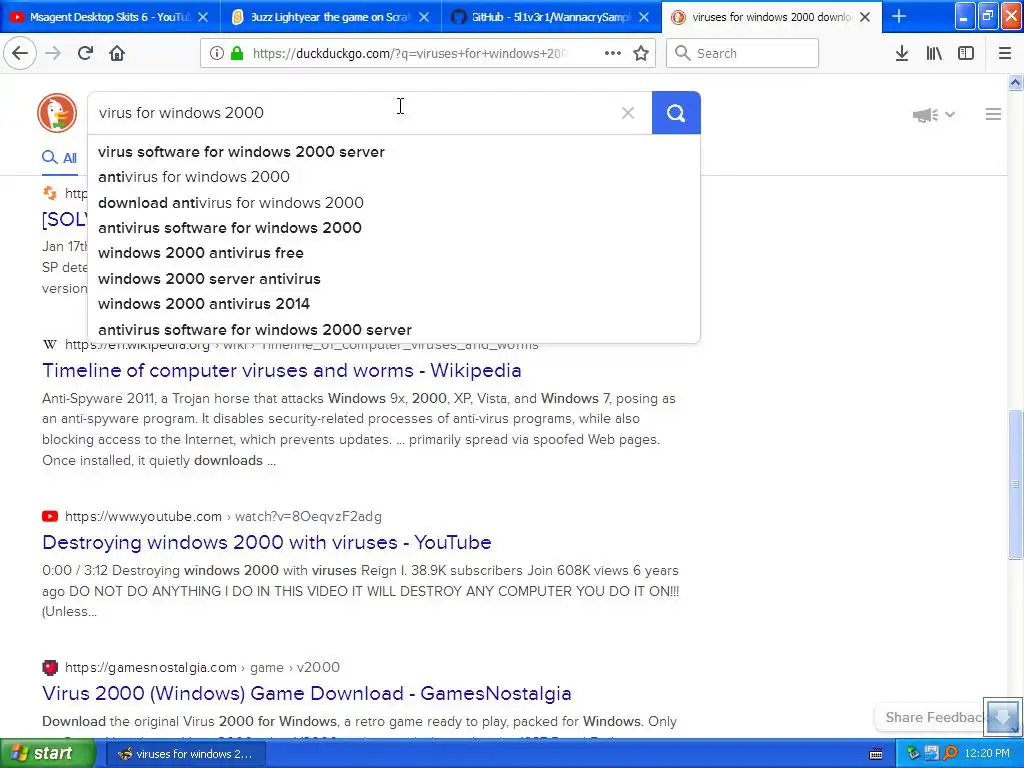
Task: Open the Downloads arrow panel
Action: tap(902, 53)
